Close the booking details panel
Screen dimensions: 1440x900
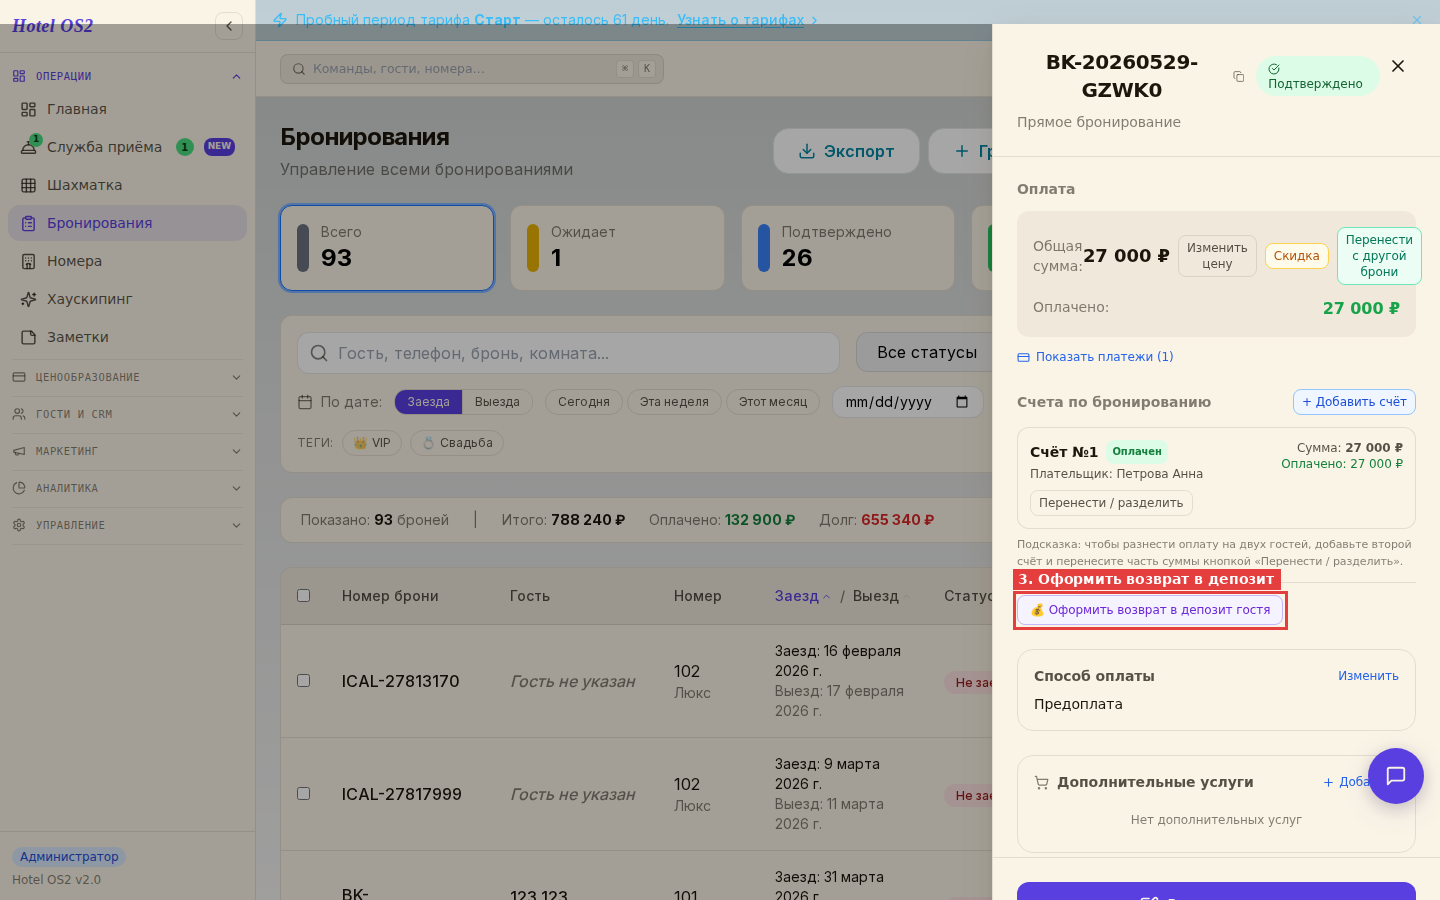point(1398,66)
